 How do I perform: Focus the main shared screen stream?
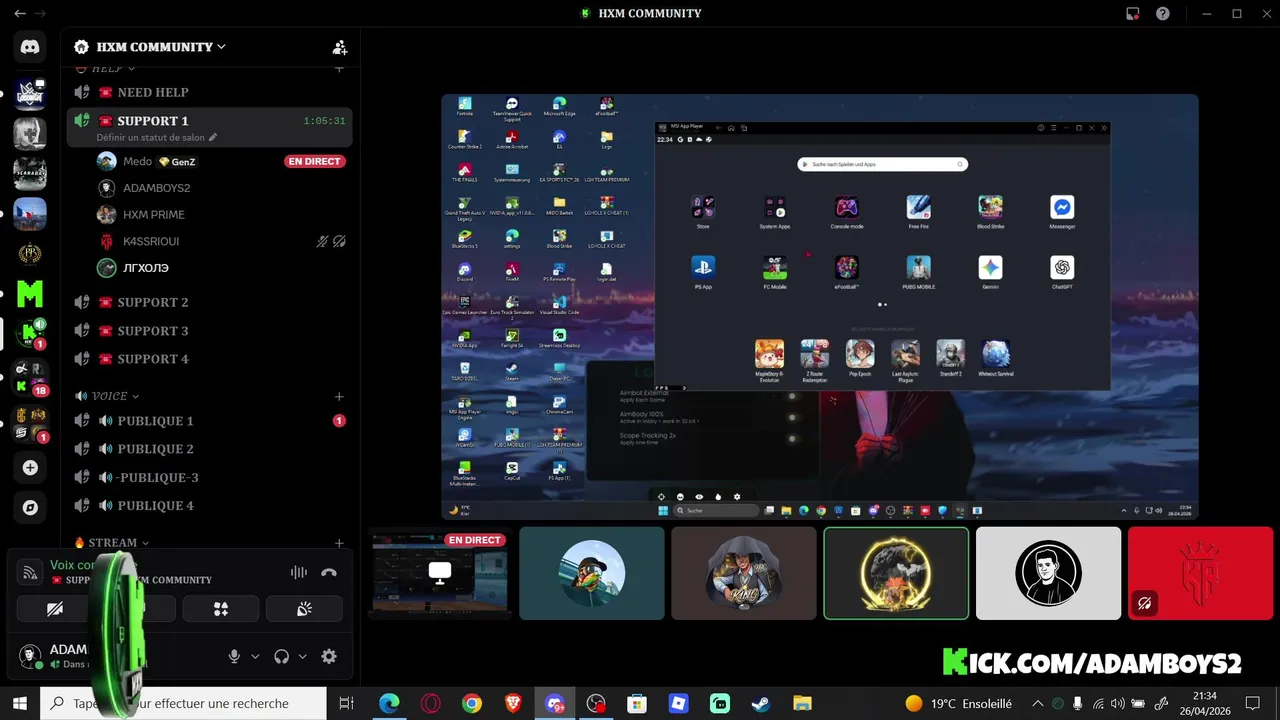pos(820,307)
